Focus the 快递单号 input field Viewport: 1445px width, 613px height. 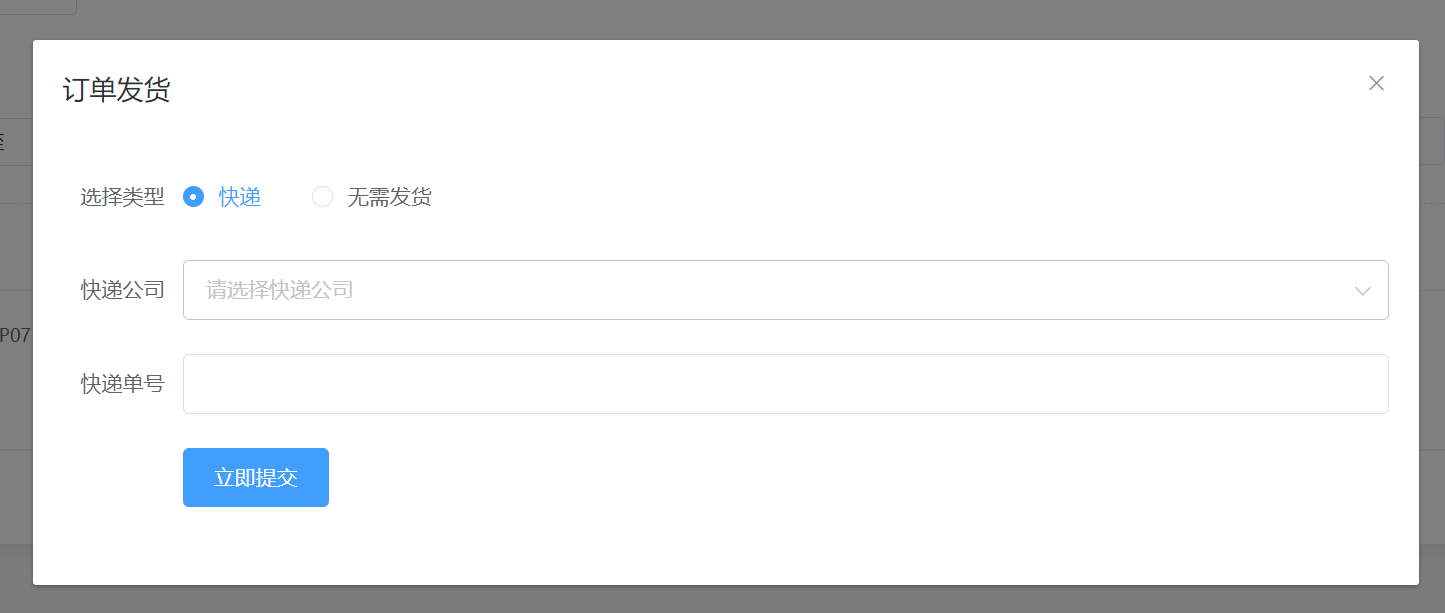(x=785, y=384)
